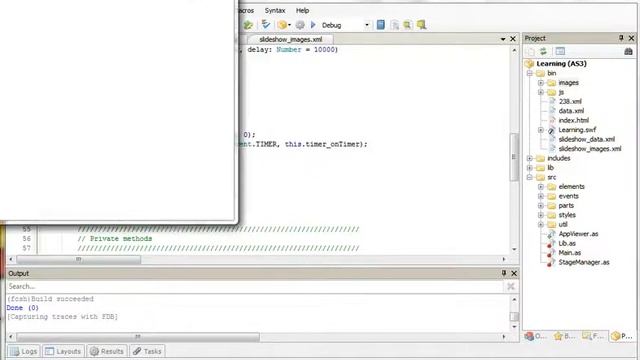Click the Build Project icon in toolbar
The image size is (640, 360).
click(x=282, y=25)
